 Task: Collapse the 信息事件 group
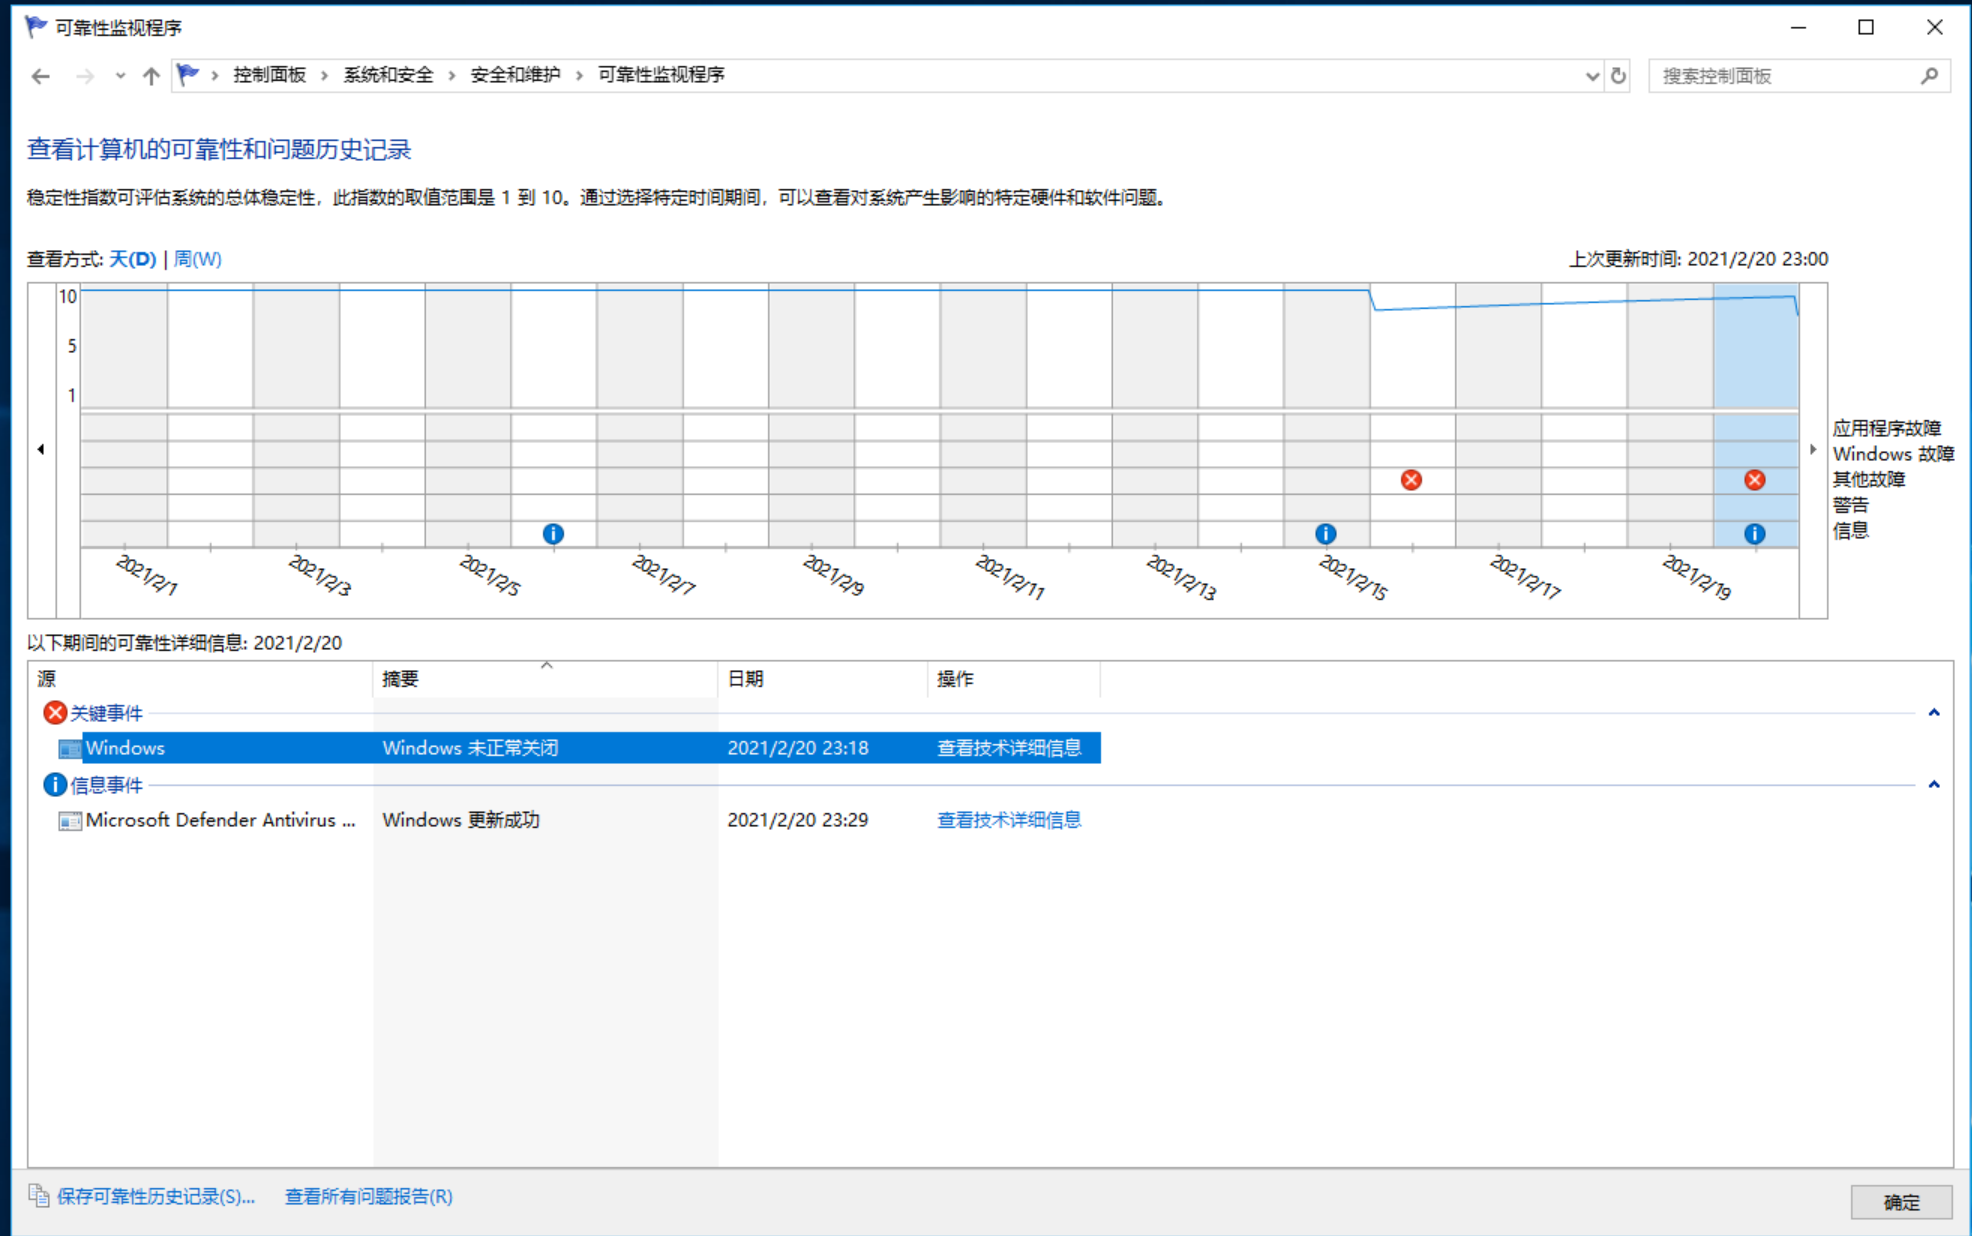pos(1933,785)
